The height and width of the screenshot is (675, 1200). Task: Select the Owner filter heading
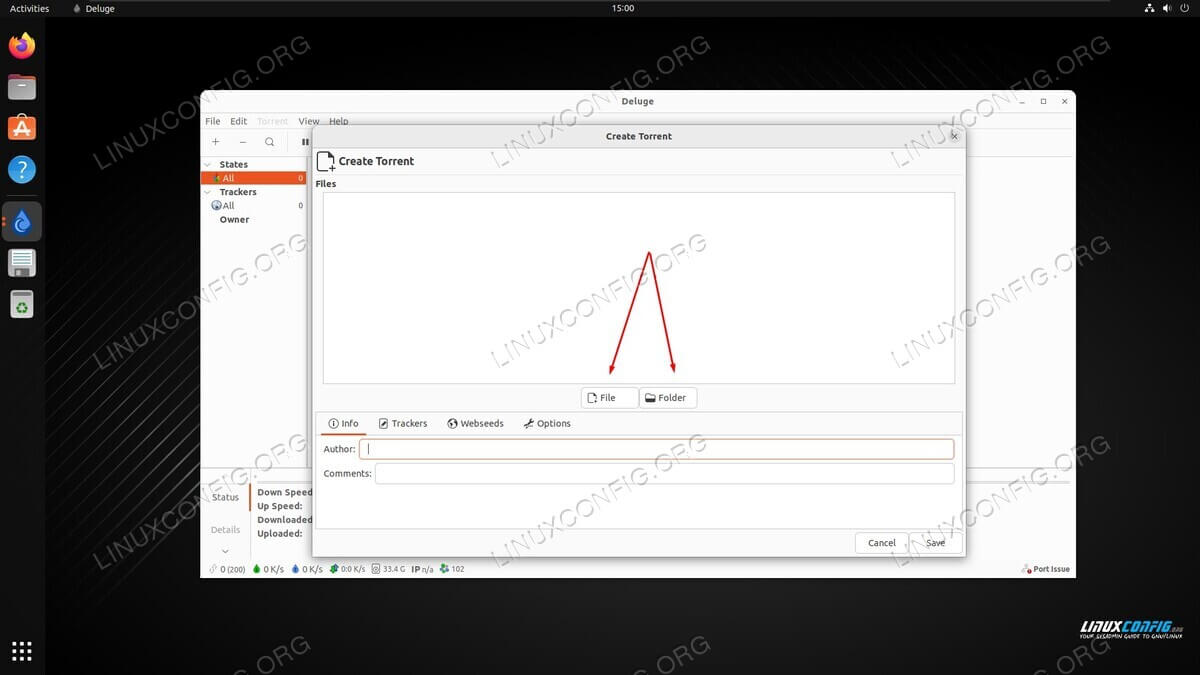[x=235, y=219]
